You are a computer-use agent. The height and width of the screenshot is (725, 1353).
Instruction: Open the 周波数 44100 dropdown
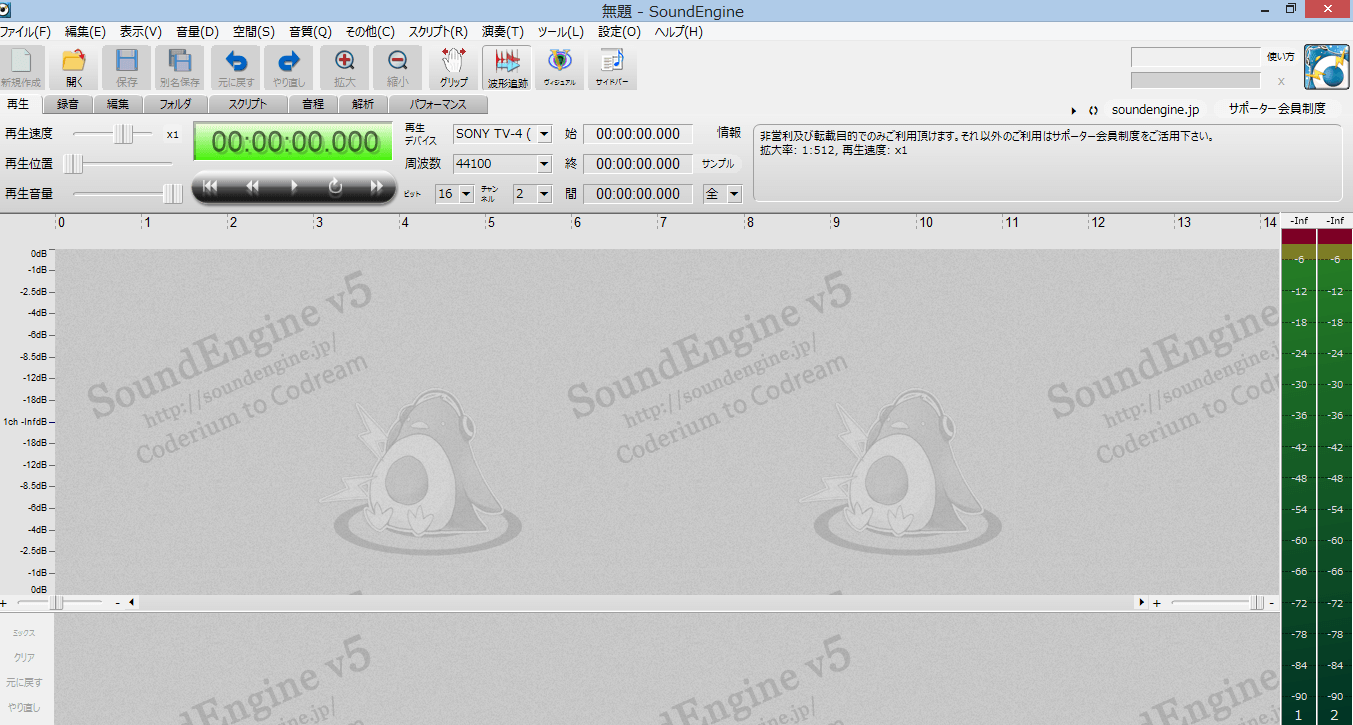545,164
